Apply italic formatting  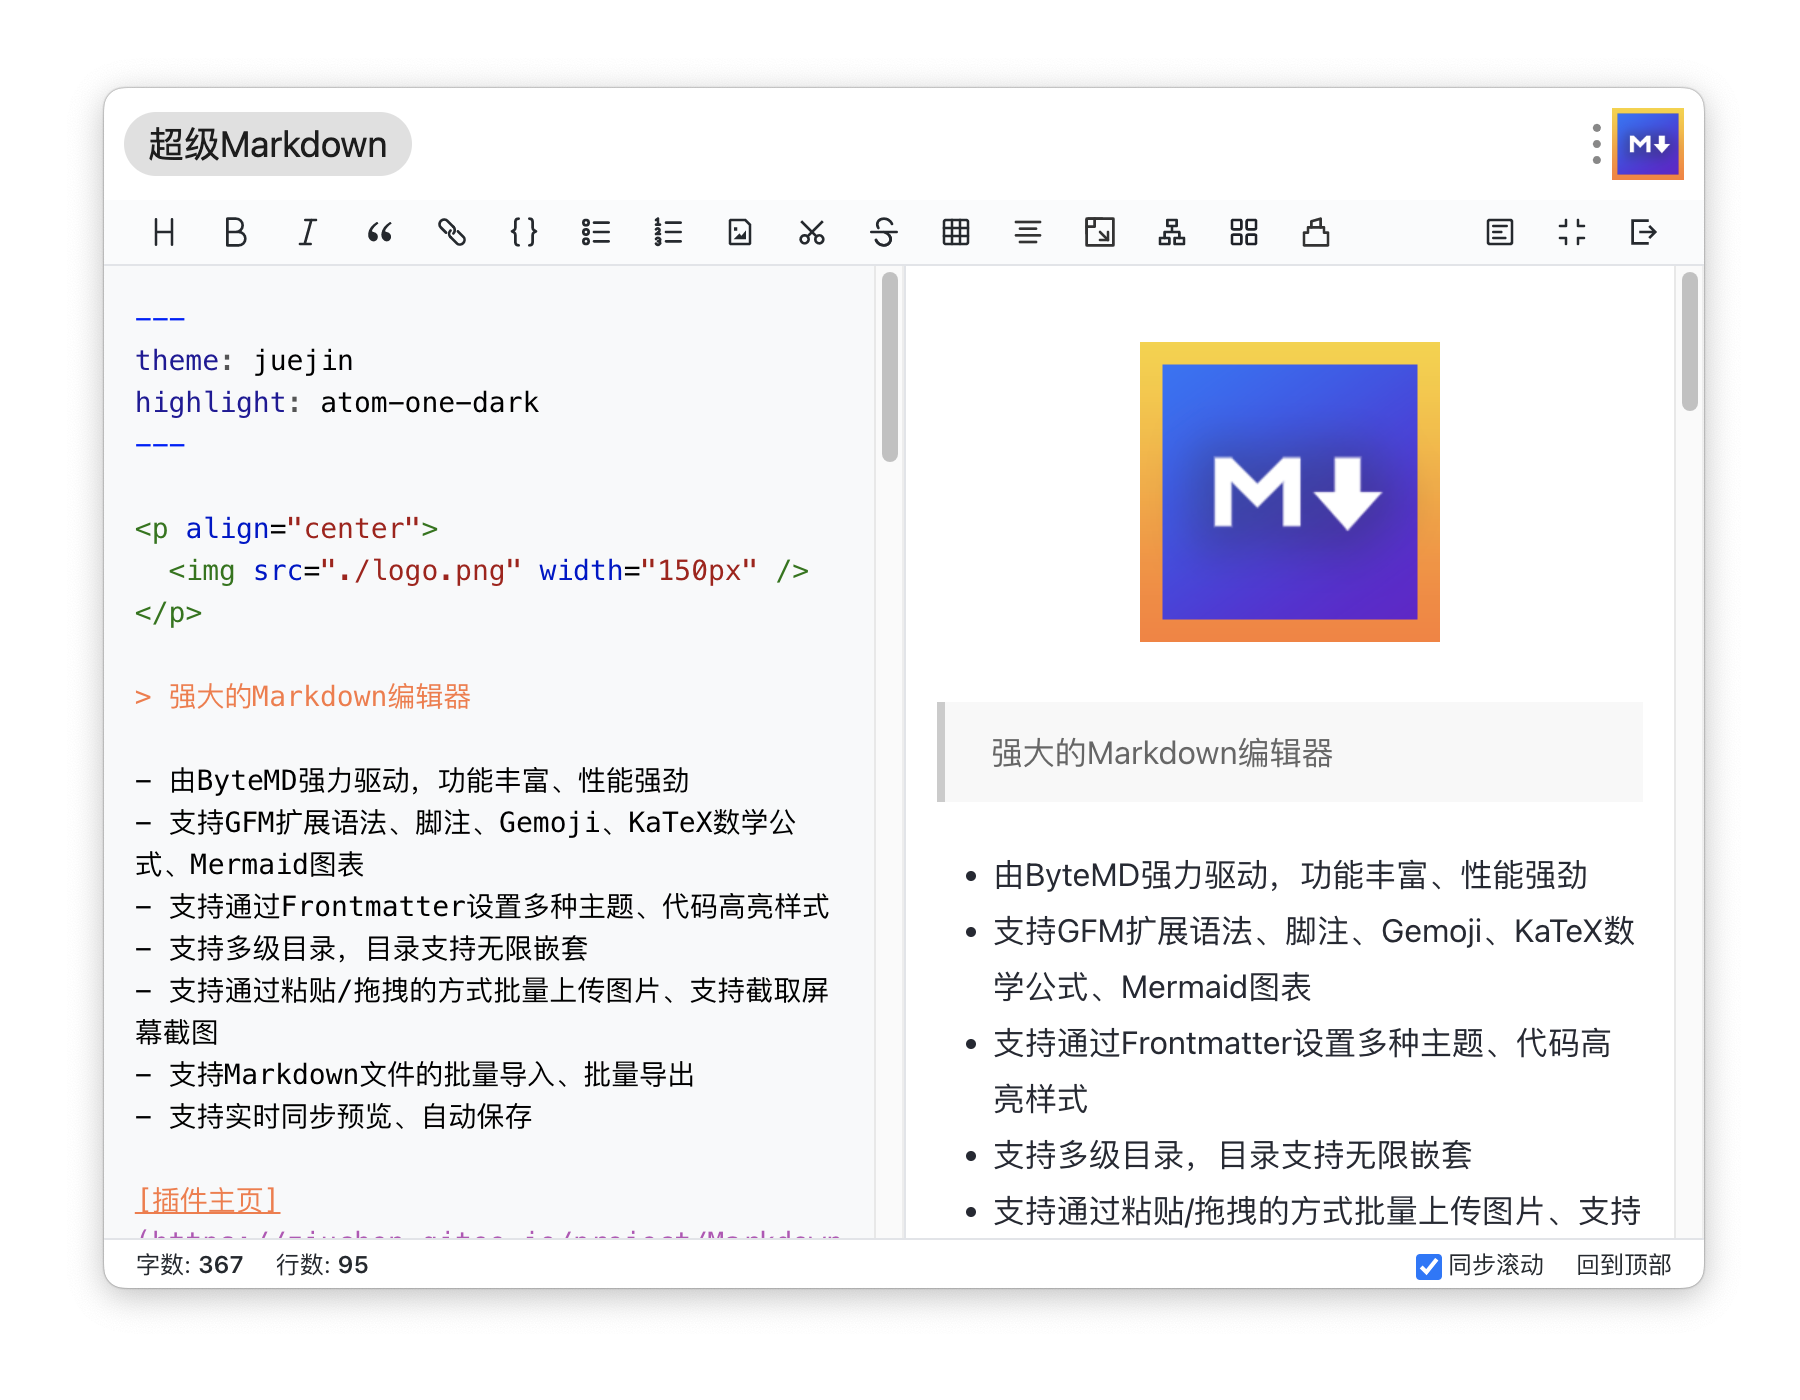point(308,233)
